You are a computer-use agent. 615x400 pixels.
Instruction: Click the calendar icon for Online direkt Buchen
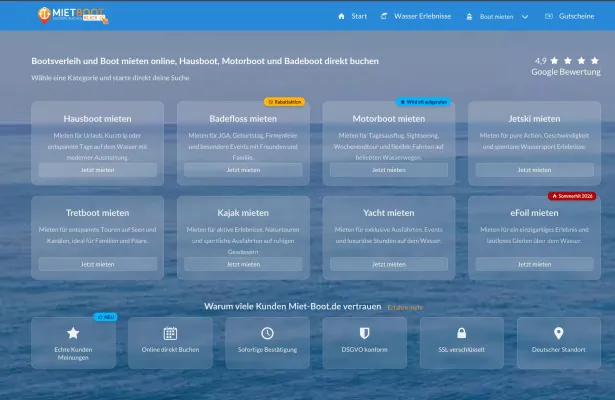(170, 333)
